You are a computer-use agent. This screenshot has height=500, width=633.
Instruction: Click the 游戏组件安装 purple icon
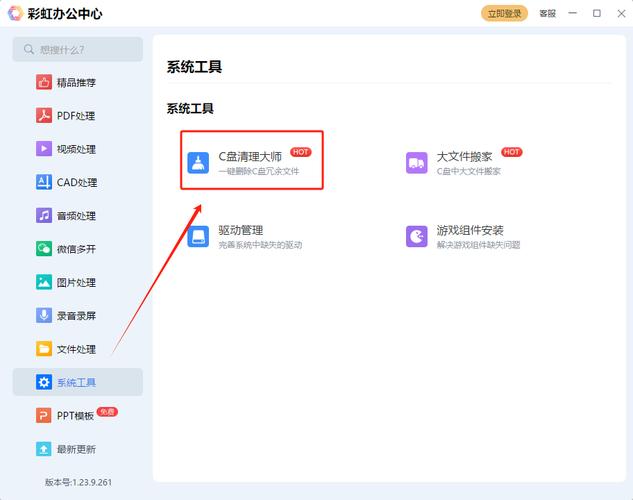coord(417,236)
